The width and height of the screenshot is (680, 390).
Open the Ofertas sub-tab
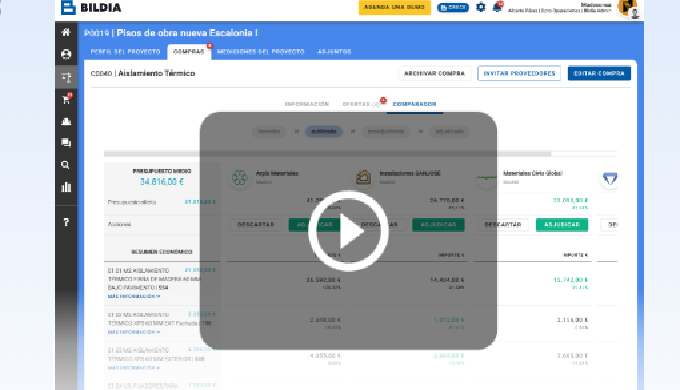(x=361, y=104)
